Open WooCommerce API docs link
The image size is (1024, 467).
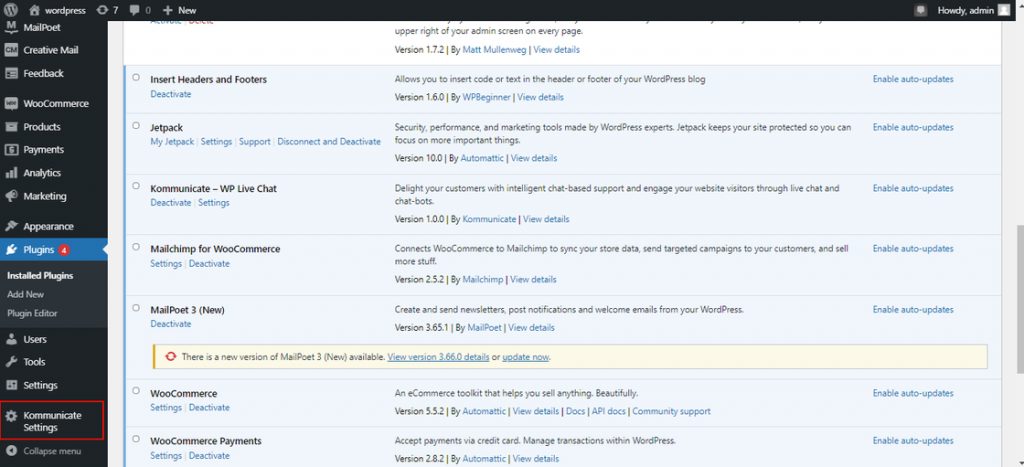(608, 411)
